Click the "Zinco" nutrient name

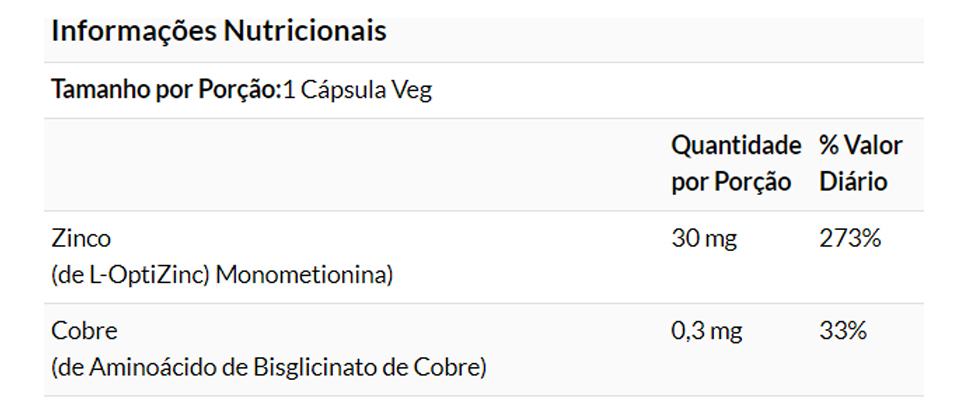[x=80, y=239]
